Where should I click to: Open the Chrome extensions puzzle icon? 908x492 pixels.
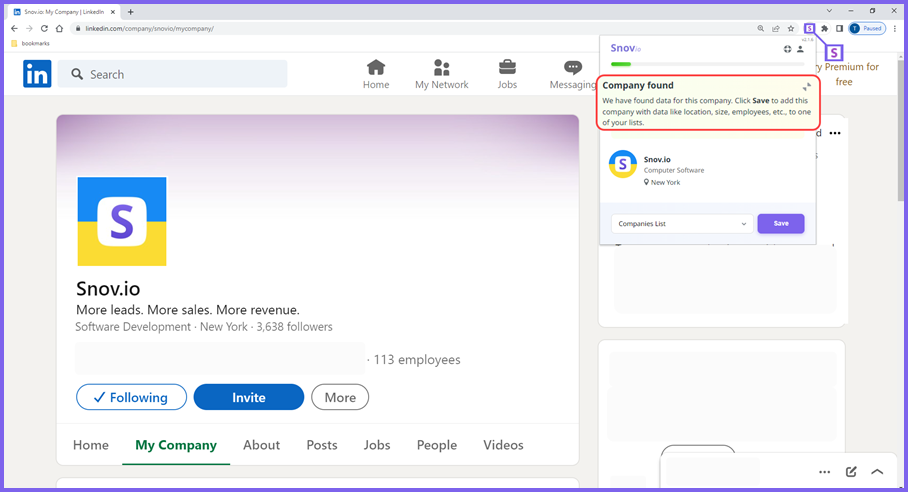825,28
